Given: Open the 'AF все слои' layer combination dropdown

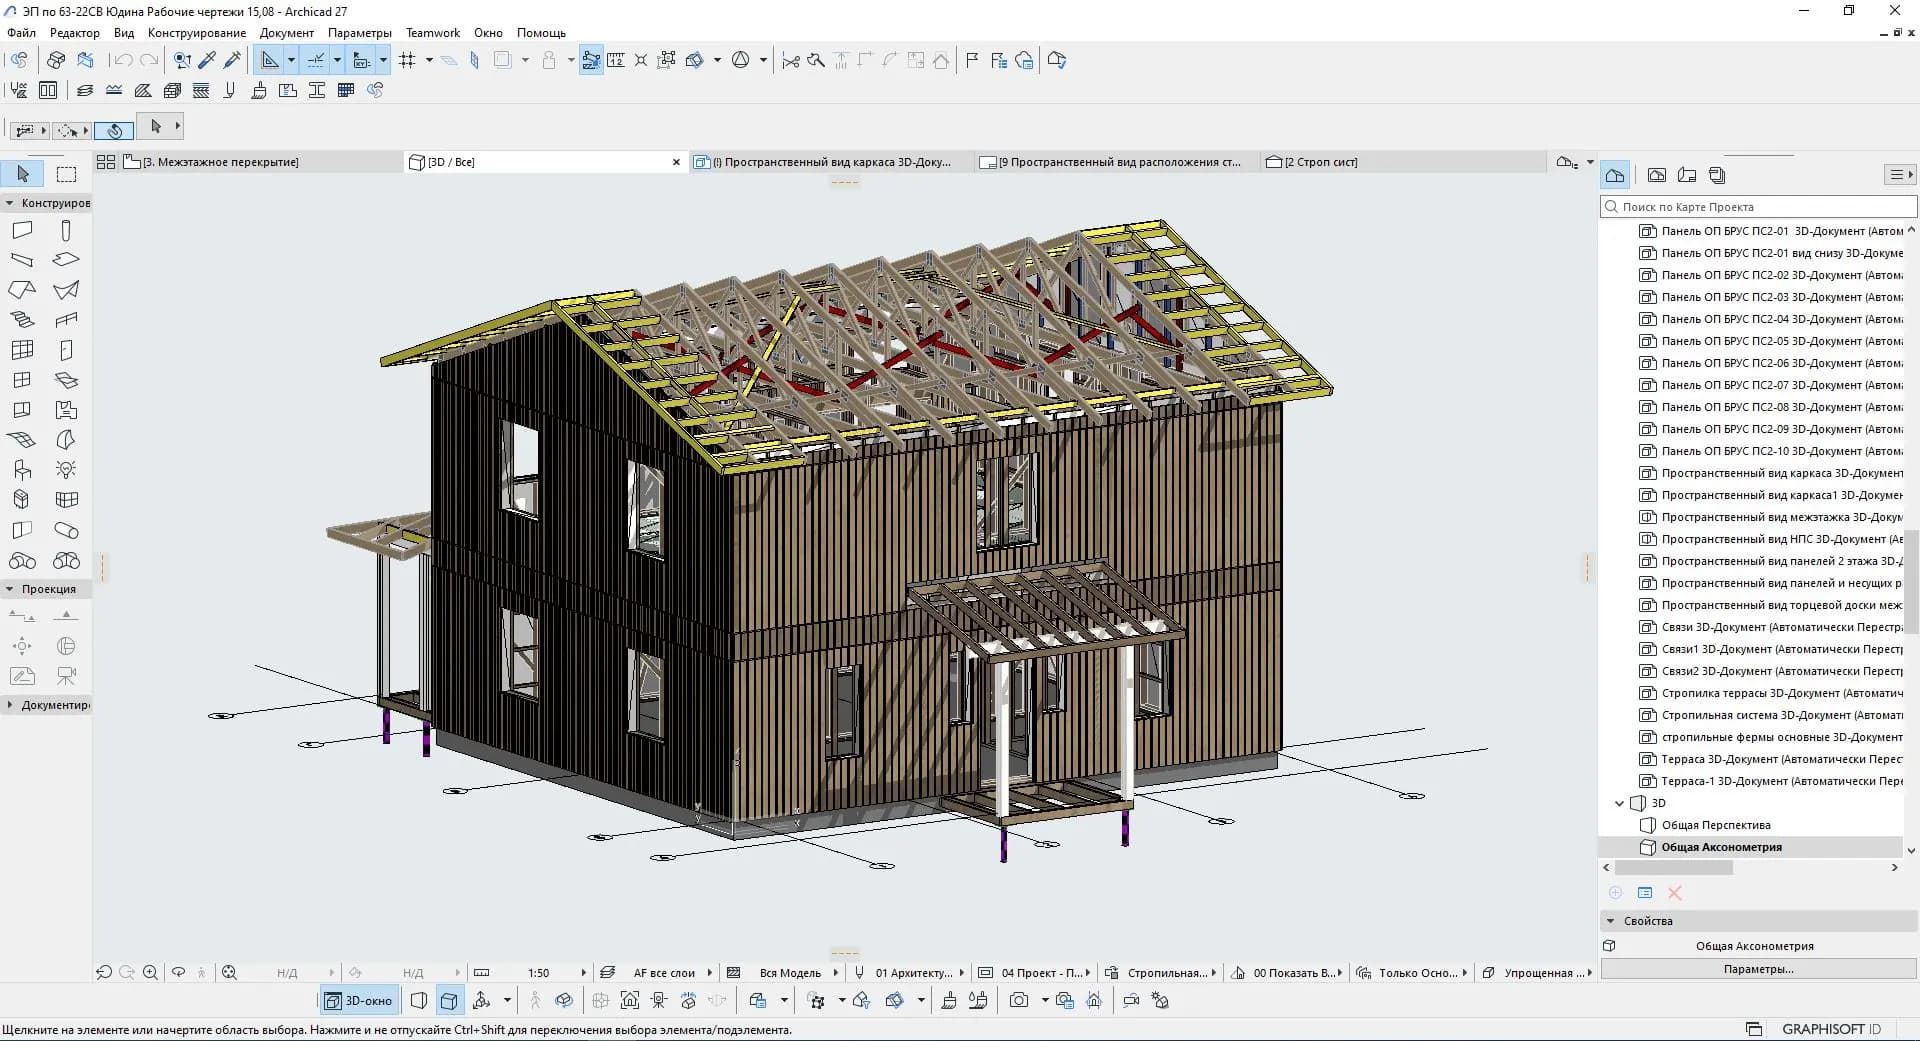Looking at the screenshot, I should 664,972.
